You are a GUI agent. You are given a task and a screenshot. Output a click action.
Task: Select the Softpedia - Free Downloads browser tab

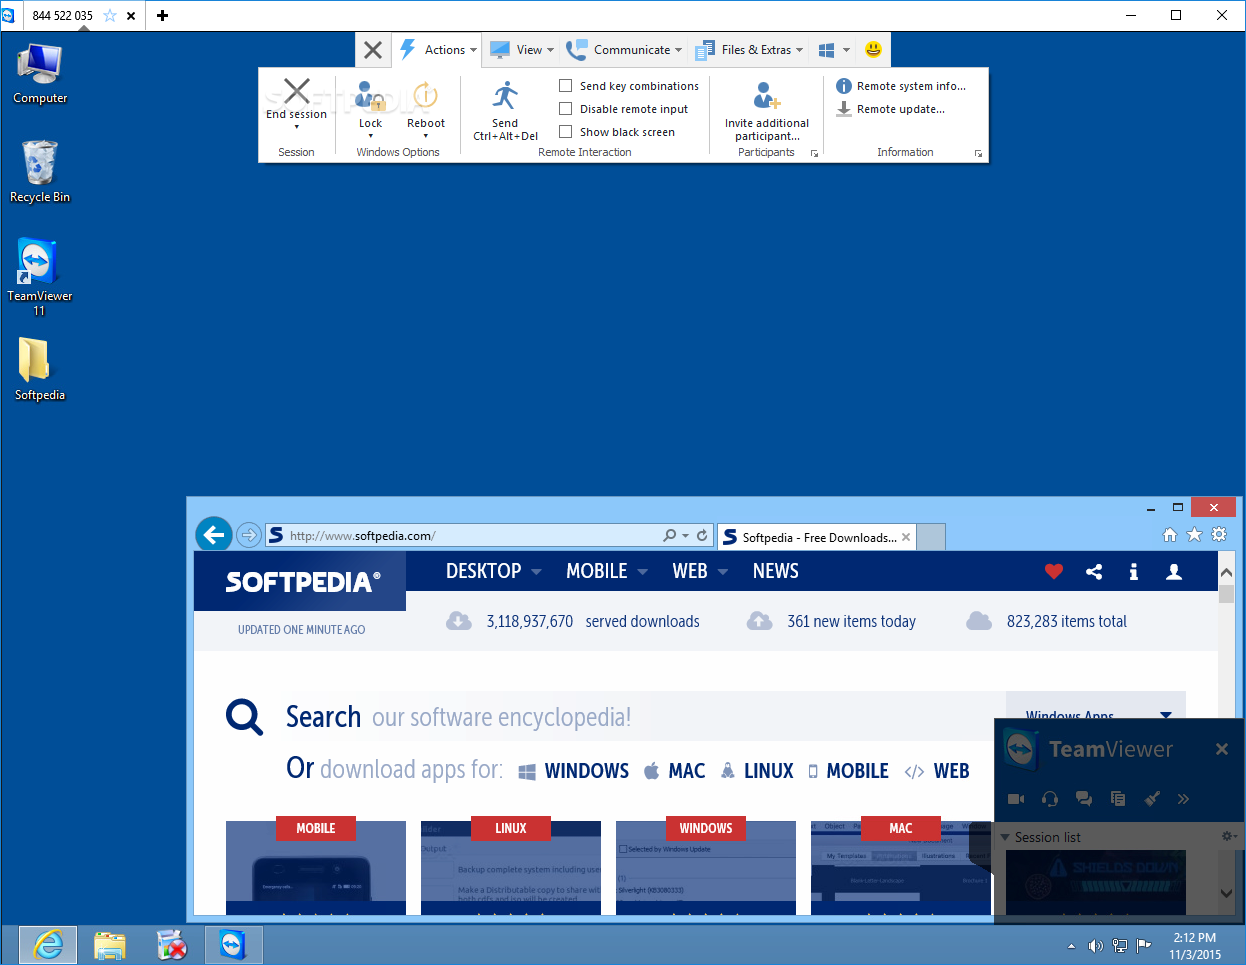[816, 537]
